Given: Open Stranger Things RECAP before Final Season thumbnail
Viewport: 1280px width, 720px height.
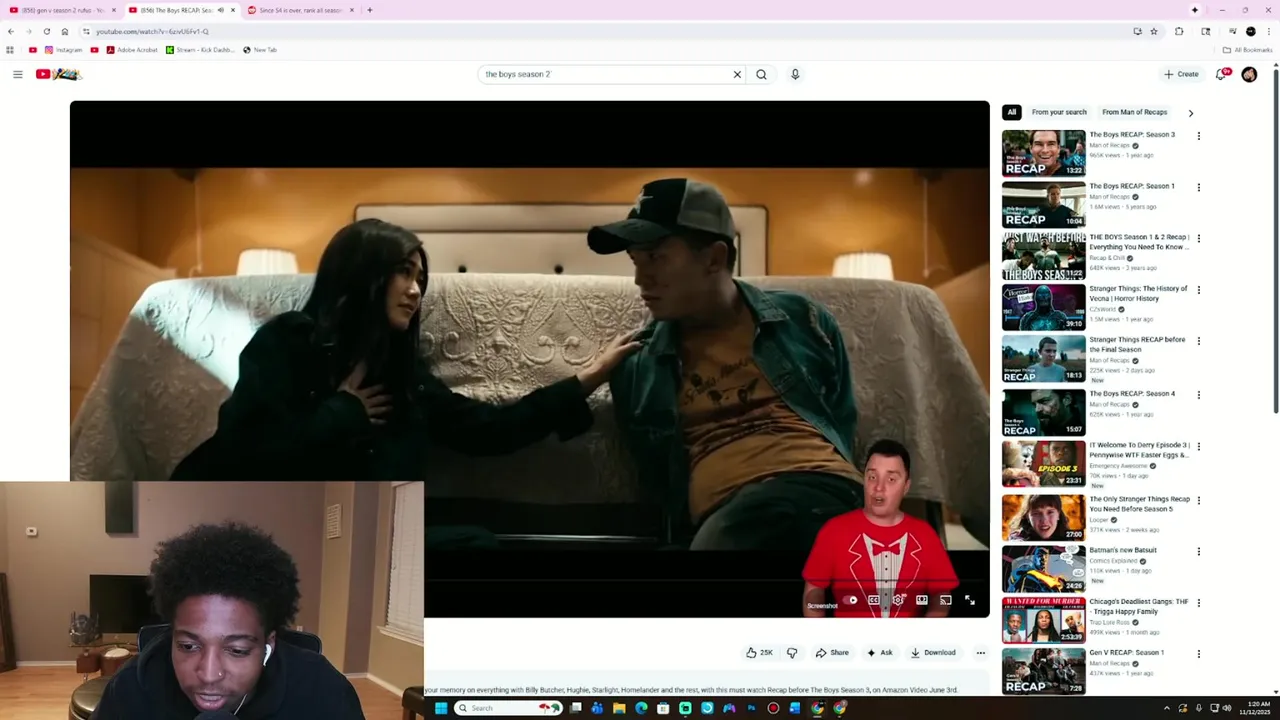Looking at the screenshot, I should click(1043, 359).
